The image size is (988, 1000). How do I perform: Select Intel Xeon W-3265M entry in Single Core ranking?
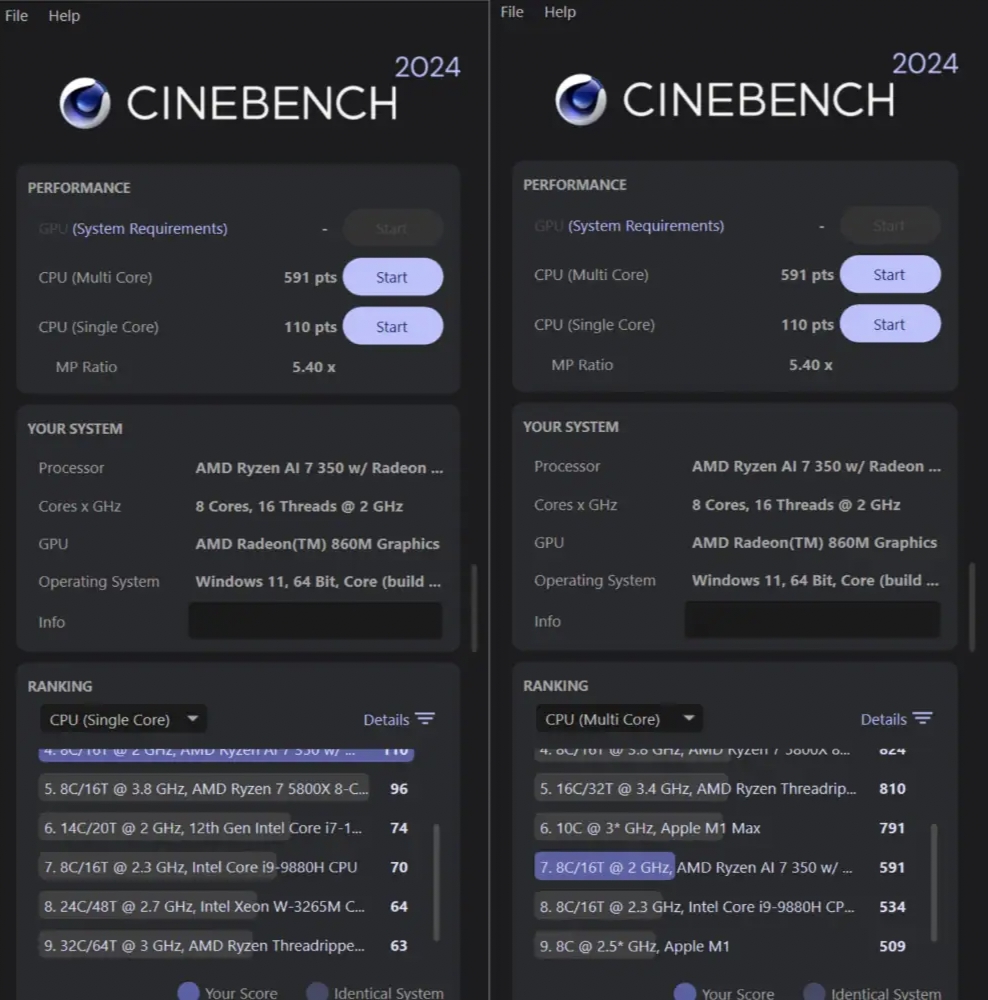[203, 906]
